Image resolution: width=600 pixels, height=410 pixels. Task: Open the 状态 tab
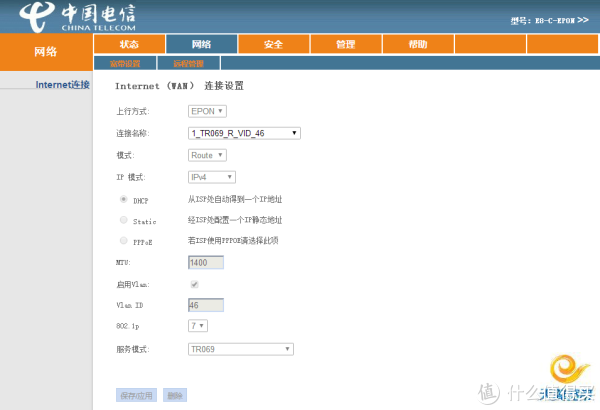tap(129, 44)
